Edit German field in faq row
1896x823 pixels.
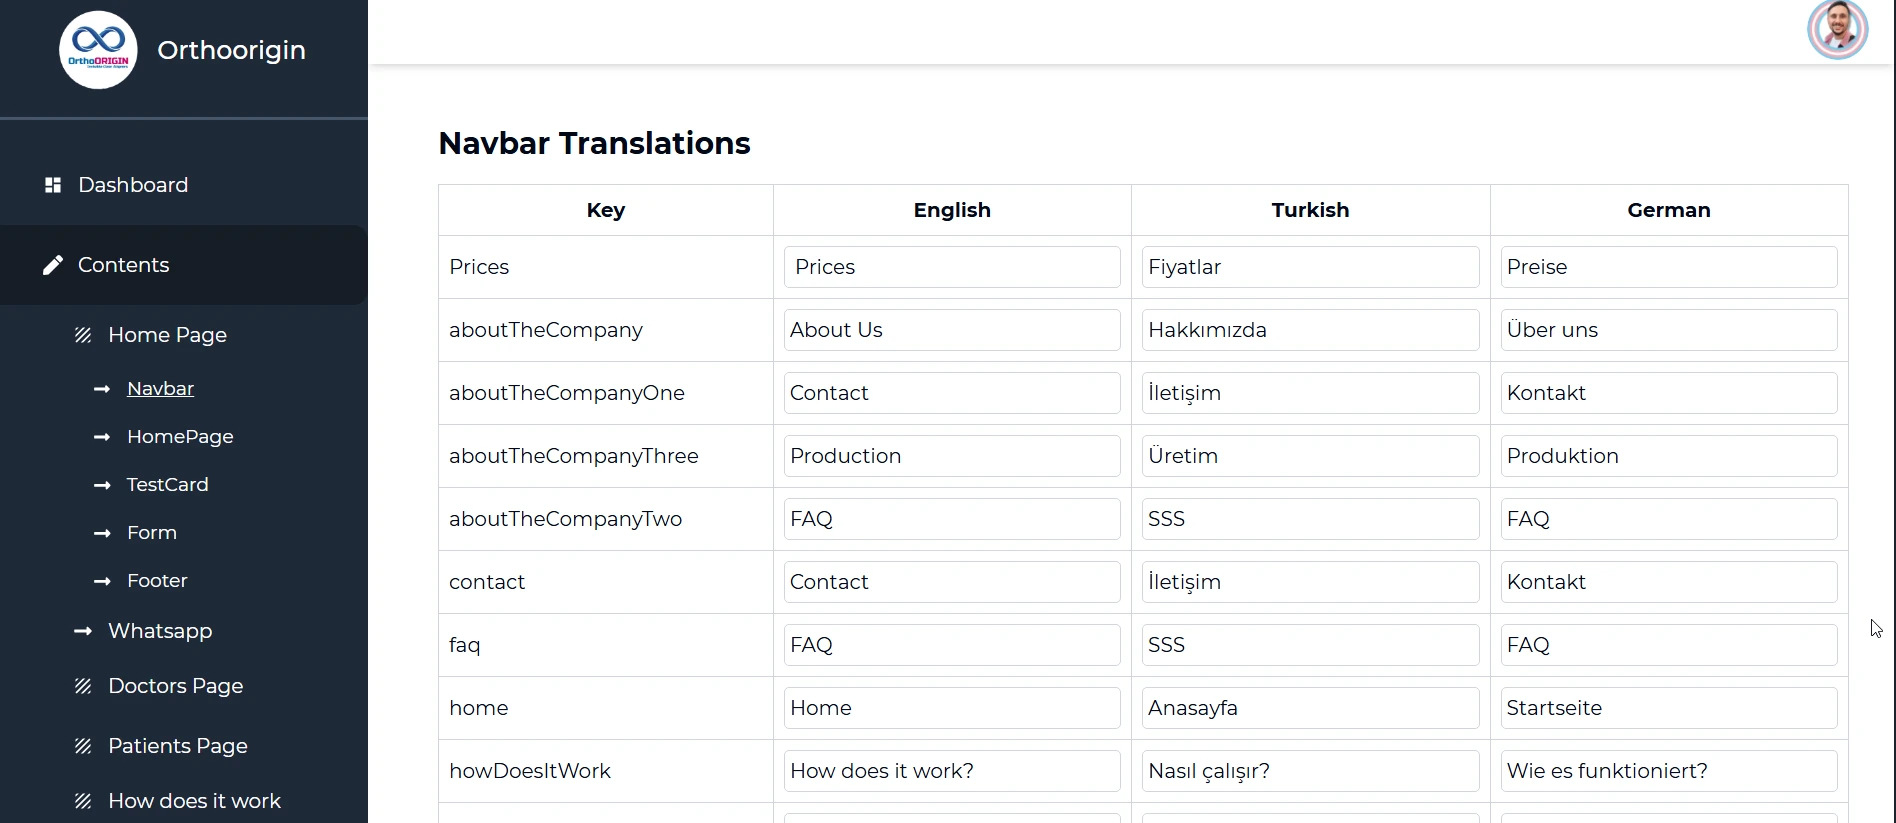pos(1669,645)
